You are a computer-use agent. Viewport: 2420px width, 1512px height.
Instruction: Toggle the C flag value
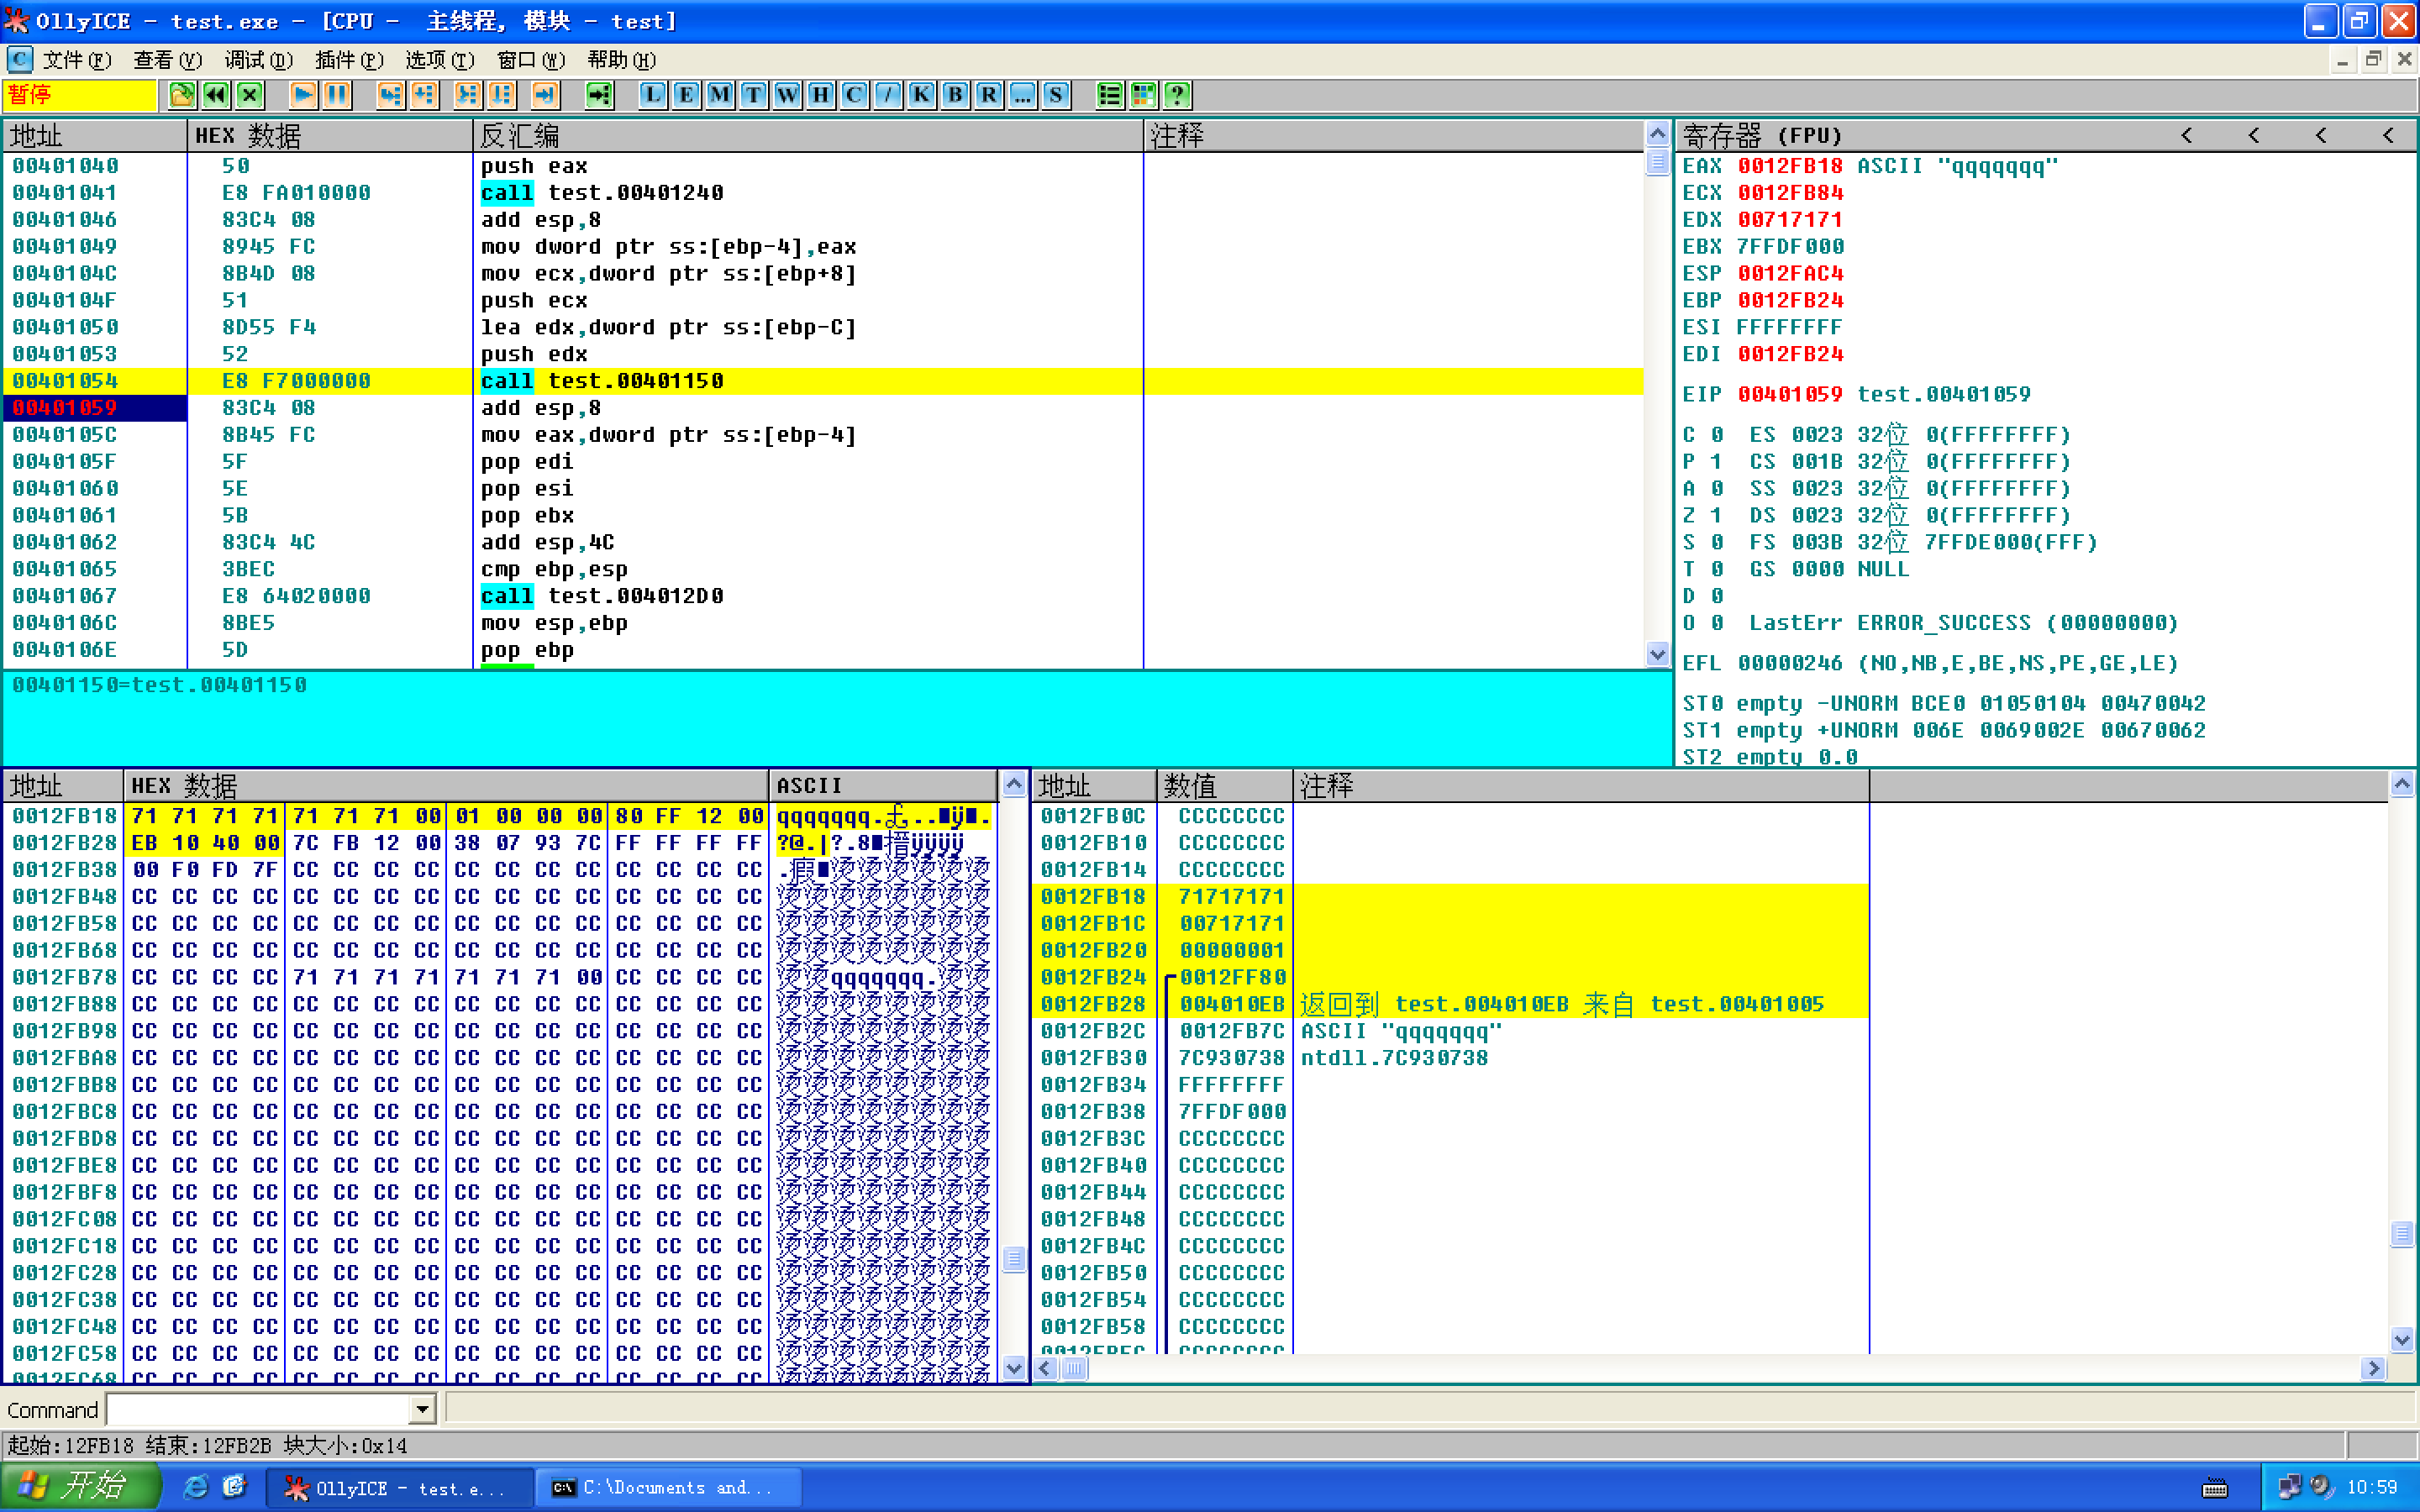pos(1717,435)
